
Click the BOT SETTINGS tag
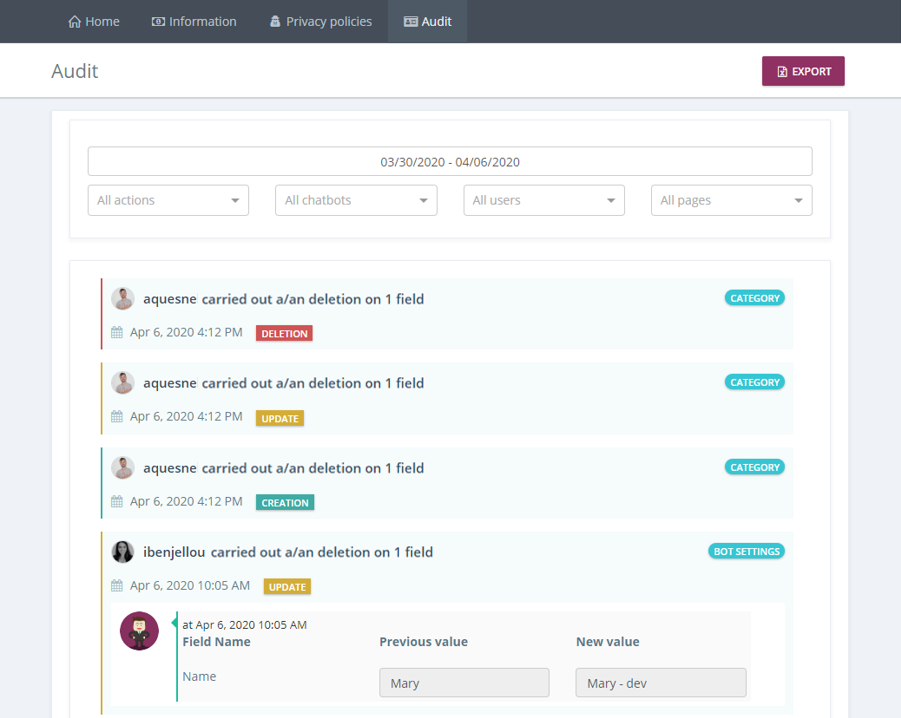tap(746, 551)
